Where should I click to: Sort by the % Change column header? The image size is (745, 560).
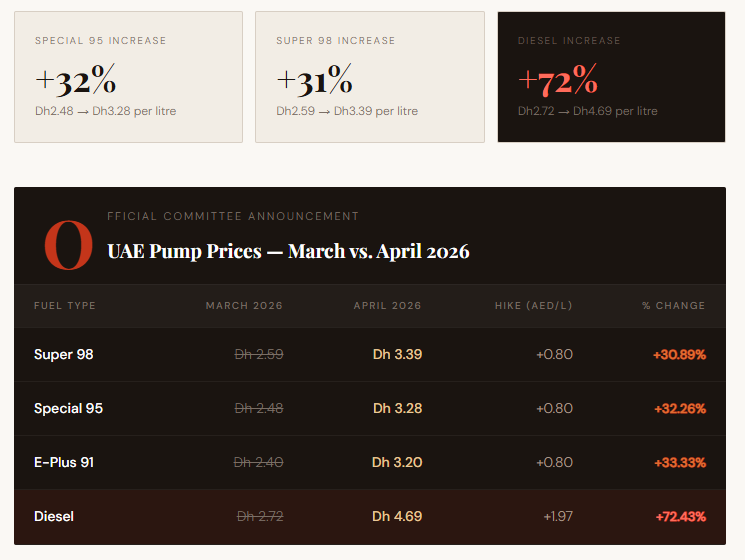tap(673, 306)
